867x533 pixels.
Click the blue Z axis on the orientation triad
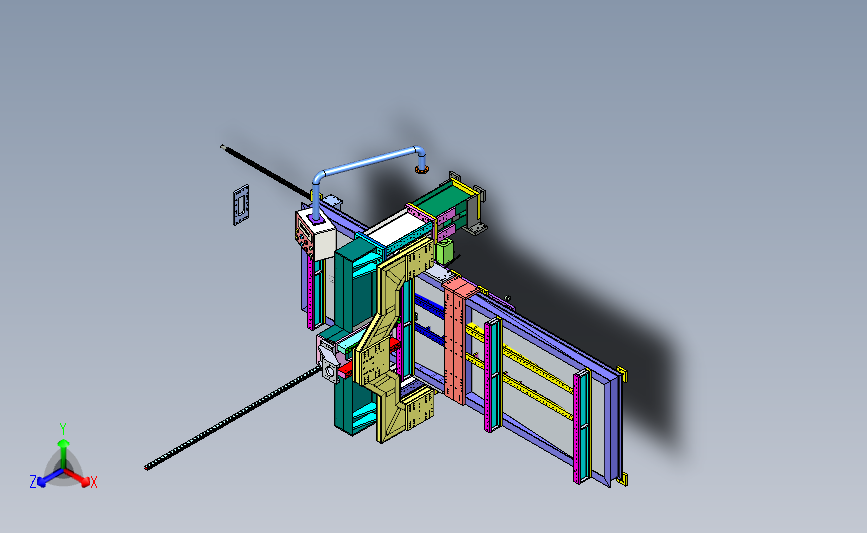pos(44,479)
